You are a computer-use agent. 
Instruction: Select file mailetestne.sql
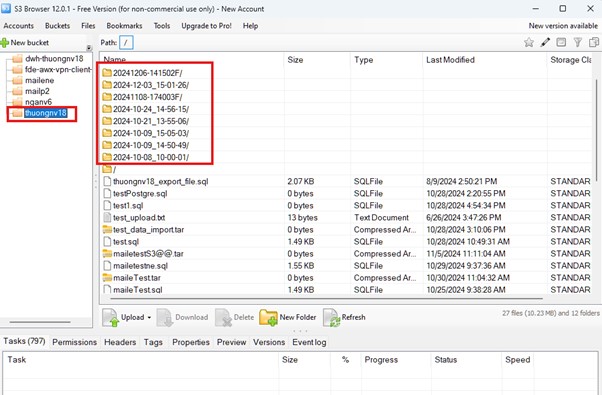(x=141, y=266)
